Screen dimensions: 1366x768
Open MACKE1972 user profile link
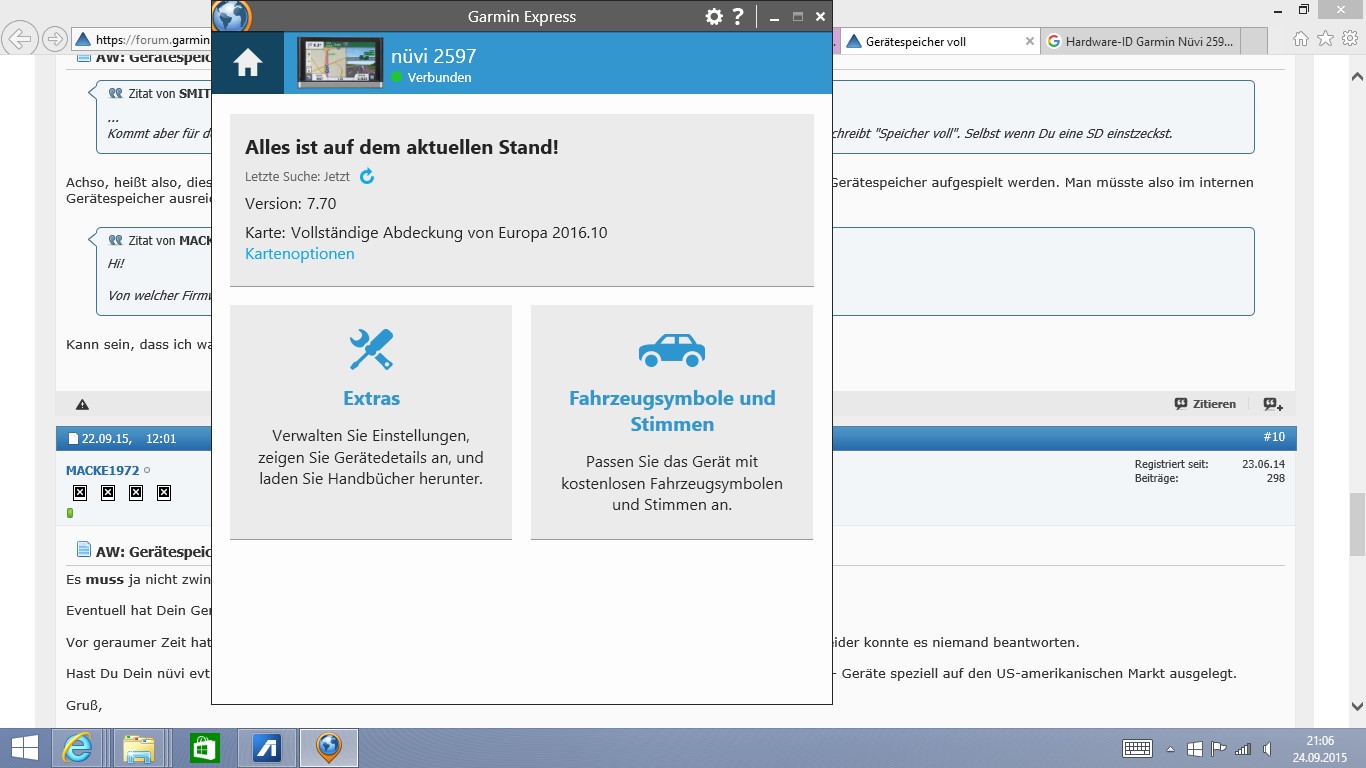click(x=102, y=470)
